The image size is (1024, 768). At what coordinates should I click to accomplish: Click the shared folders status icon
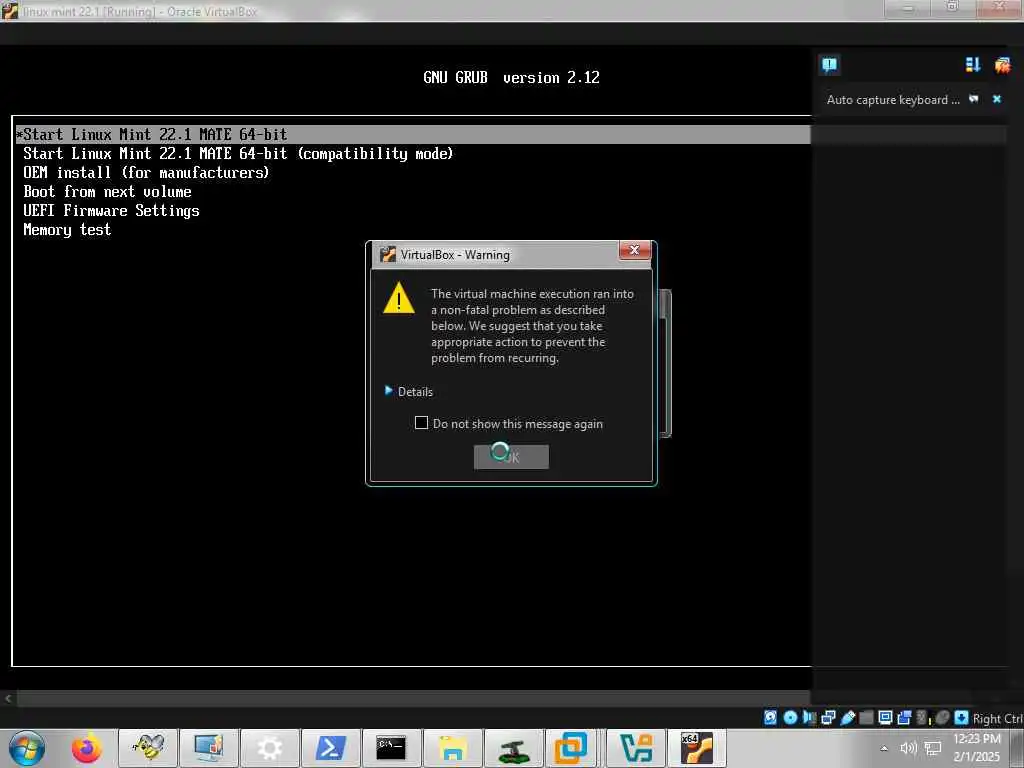tap(866, 717)
